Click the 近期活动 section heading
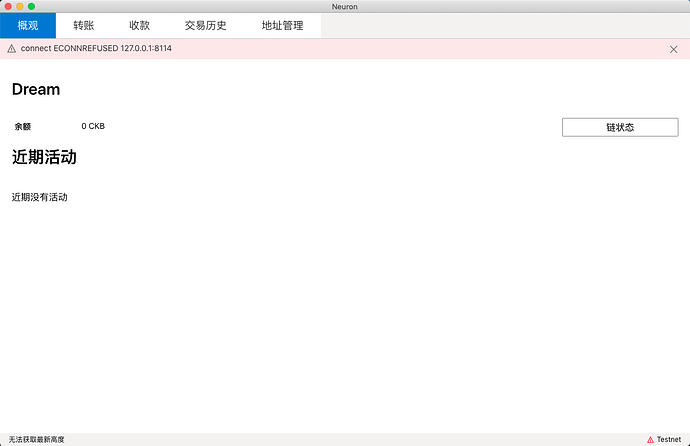Screen dimensions: 690x446 [44, 157]
